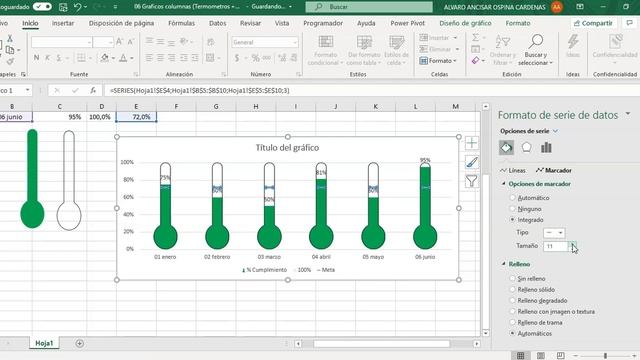
Task: Click the AutoSum sigma icon
Action: coord(476,38)
